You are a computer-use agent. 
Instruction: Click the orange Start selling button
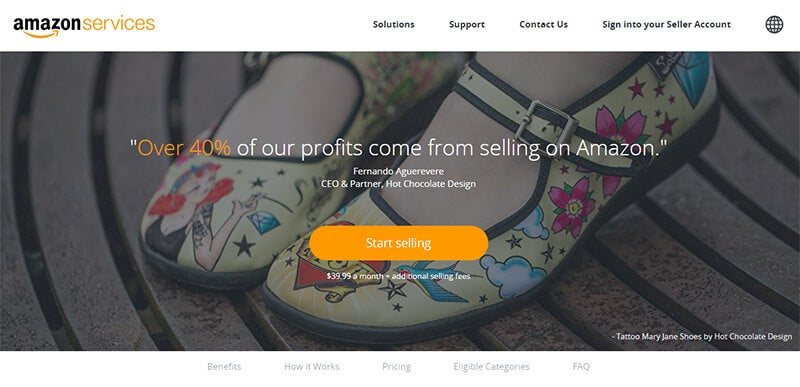(x=398, y=243)
